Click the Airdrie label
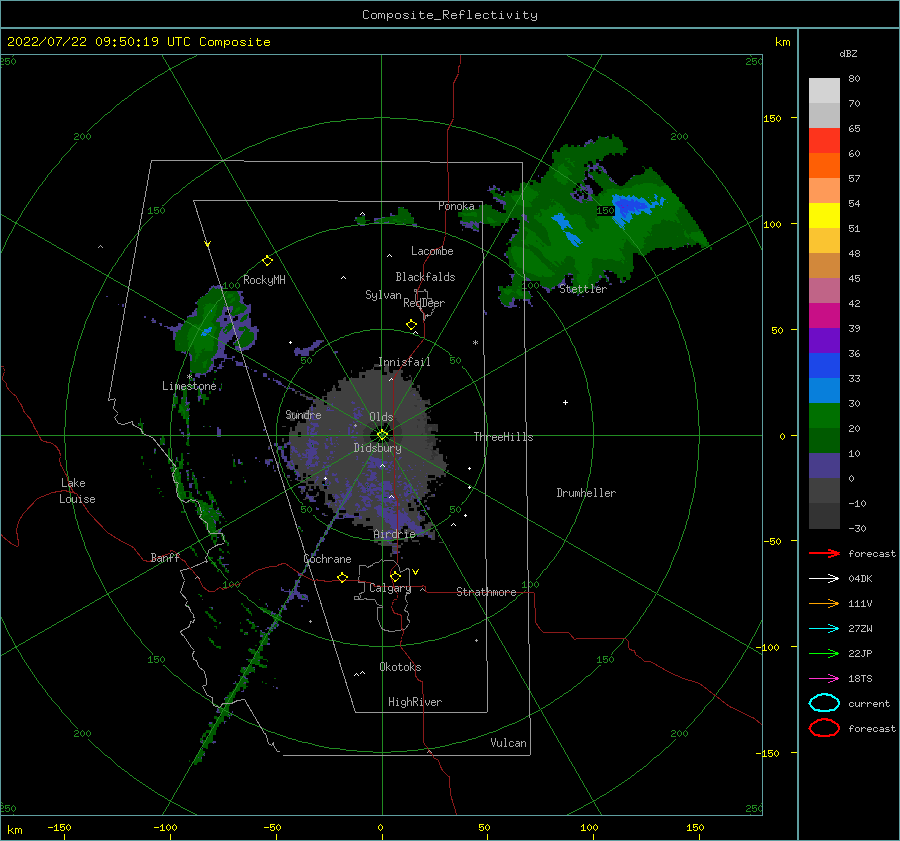This screenshot has height=841, width=900. [394, 534]
